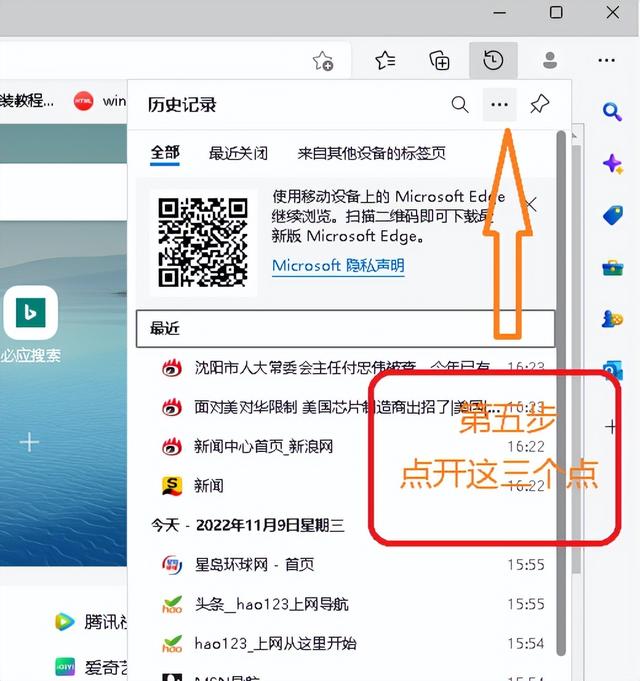Add this page to favorites star icon

(x=323, y=61)
